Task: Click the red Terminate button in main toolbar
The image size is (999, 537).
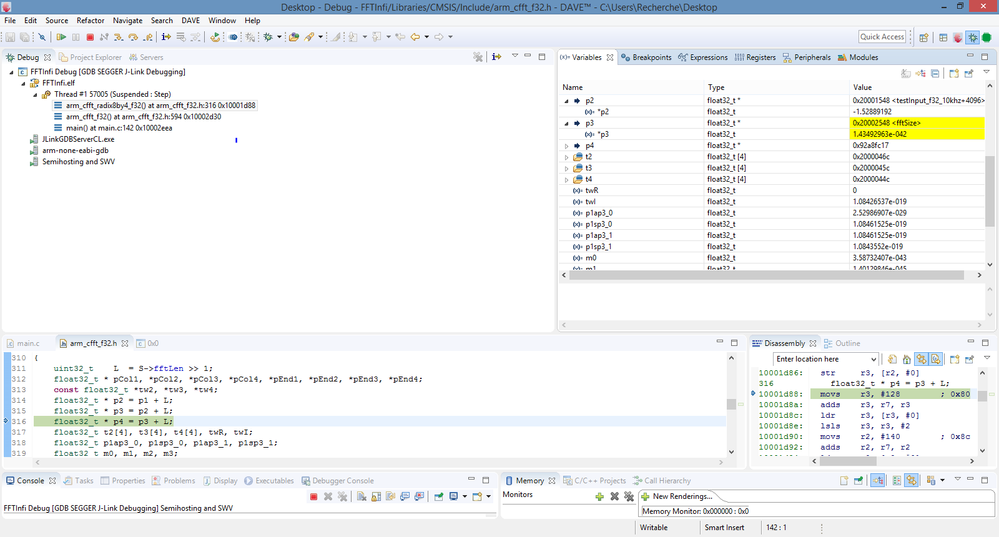Action: point(90,37)
